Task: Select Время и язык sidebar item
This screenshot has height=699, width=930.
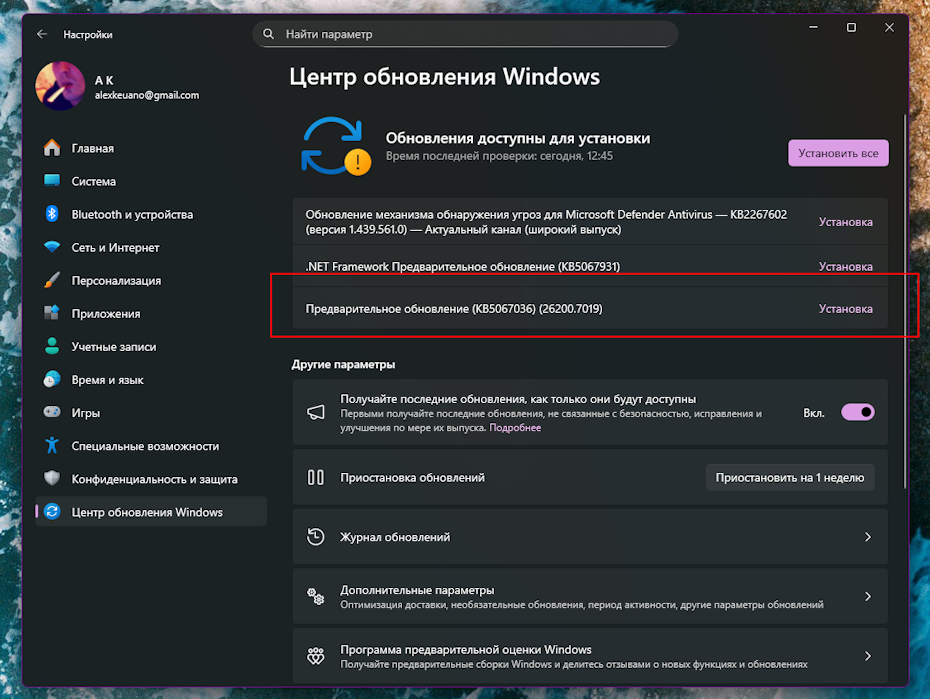Action: [107, 380]
